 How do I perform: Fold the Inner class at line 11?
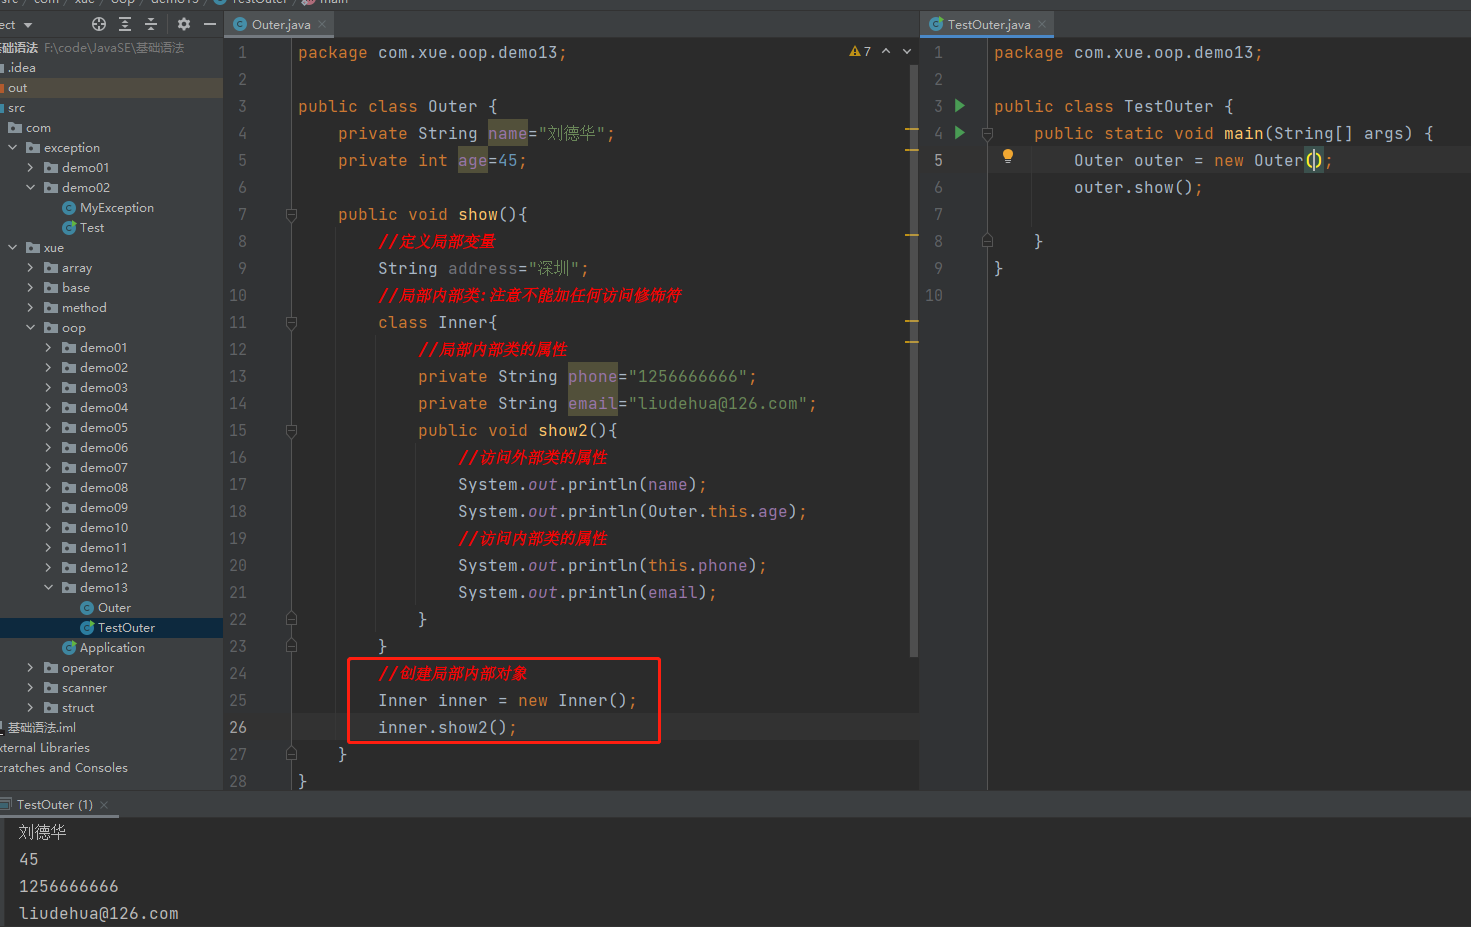click(291, 322)
